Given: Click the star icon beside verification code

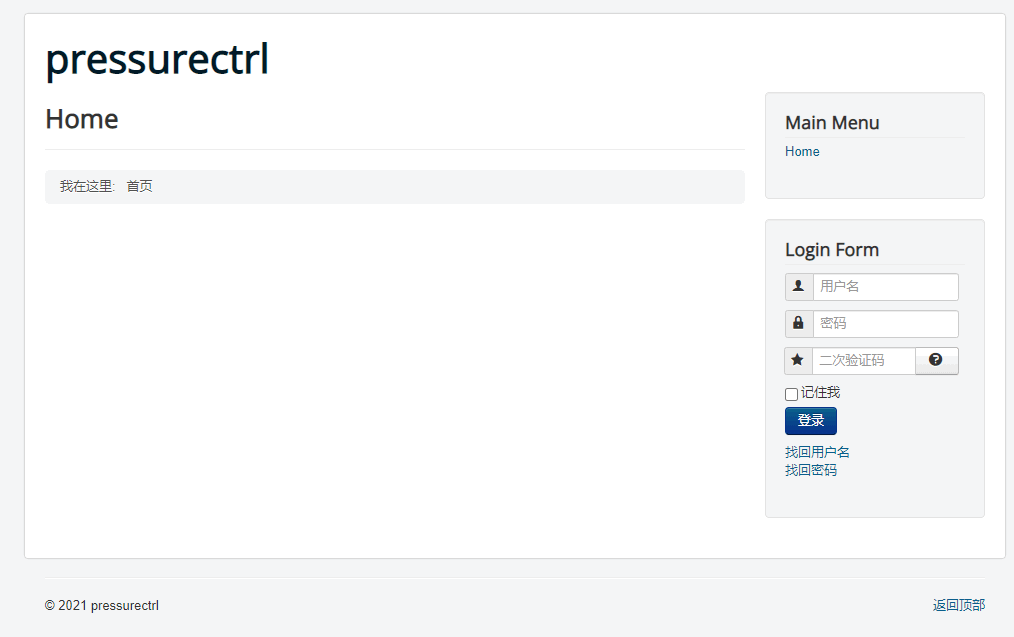Looking at the screenshot, I should (797, 360).
